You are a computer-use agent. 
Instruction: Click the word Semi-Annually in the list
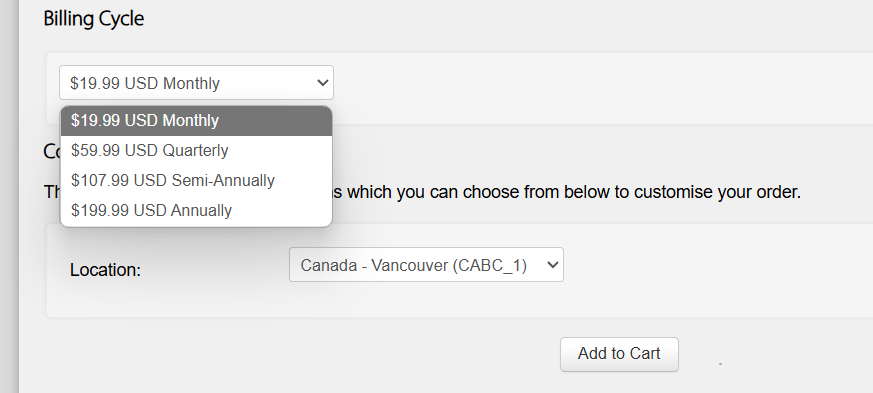(x=223, y=181)
